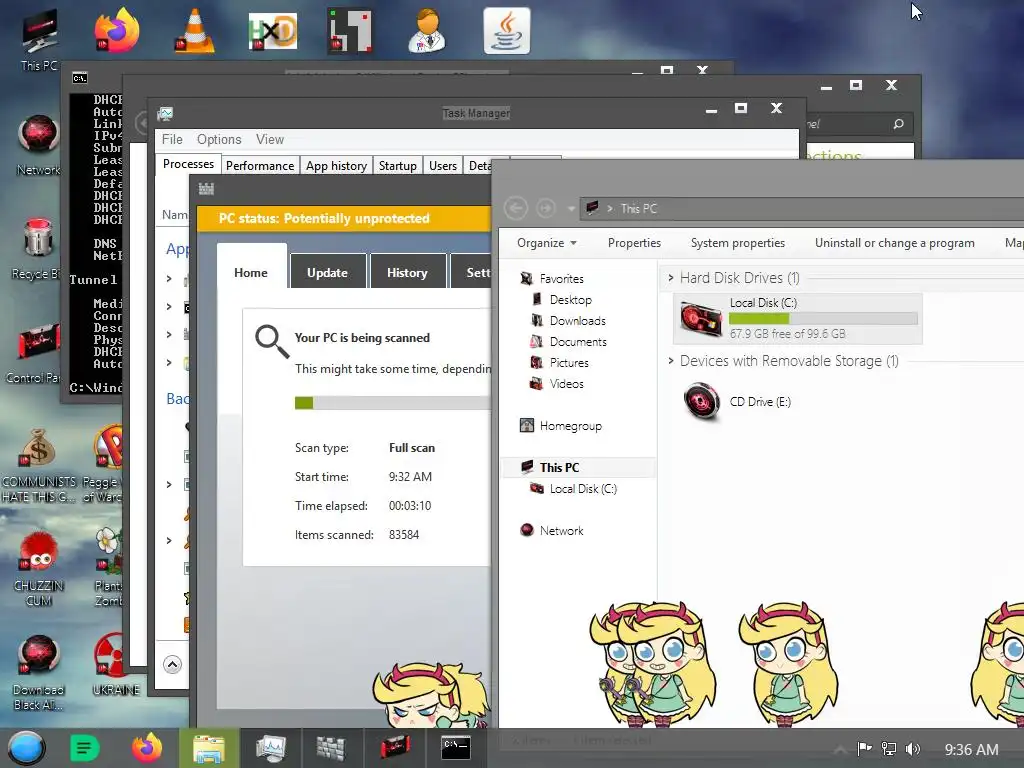Launch Firefox from desktop icon
Viewport: 1024px width, 768px height.
pos(117,29)
